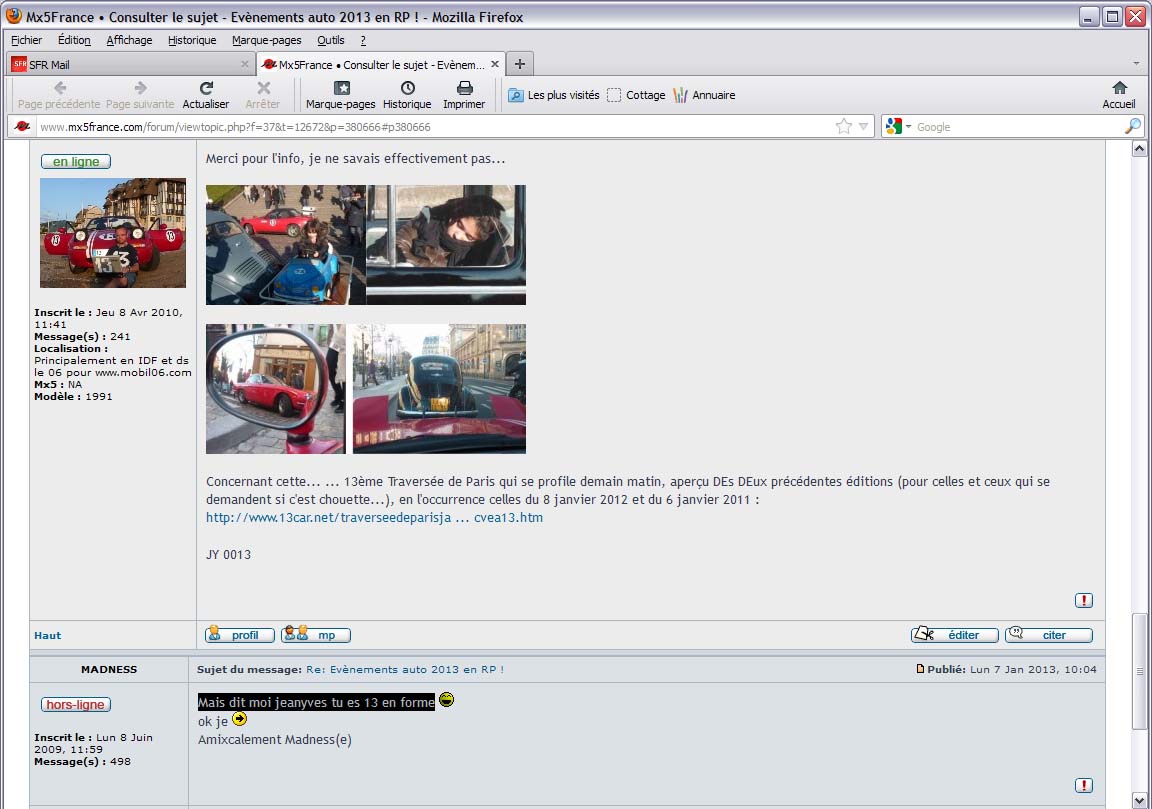Report the first post with exclamation icon
This screenshot has width=1152, height=809.
point(1084,600)
